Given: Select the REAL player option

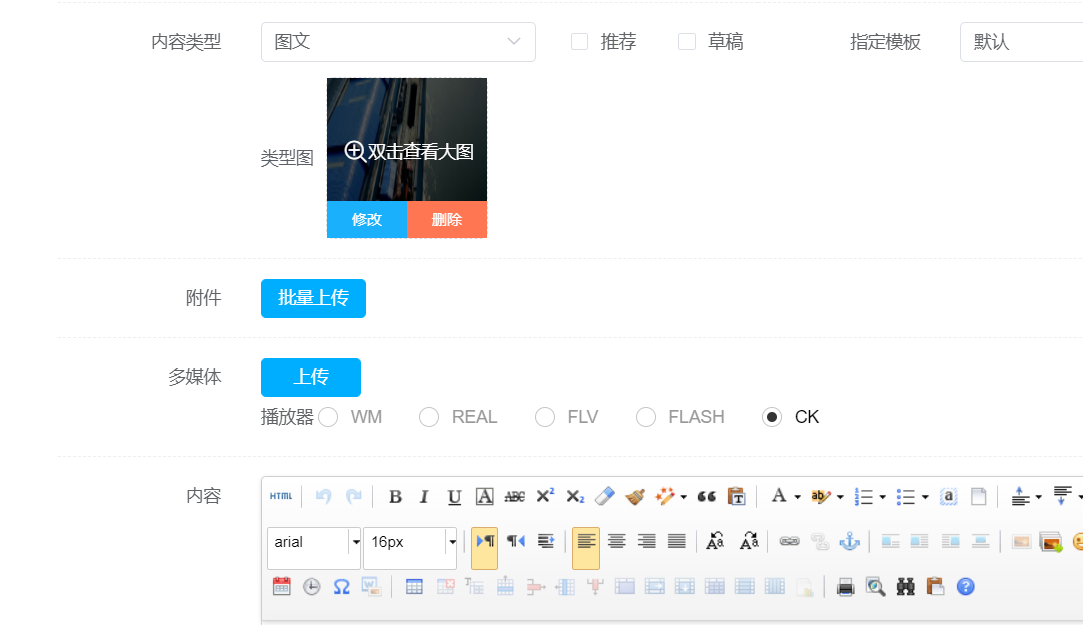Looking at the screenshot, I should (x=429, y=417).
